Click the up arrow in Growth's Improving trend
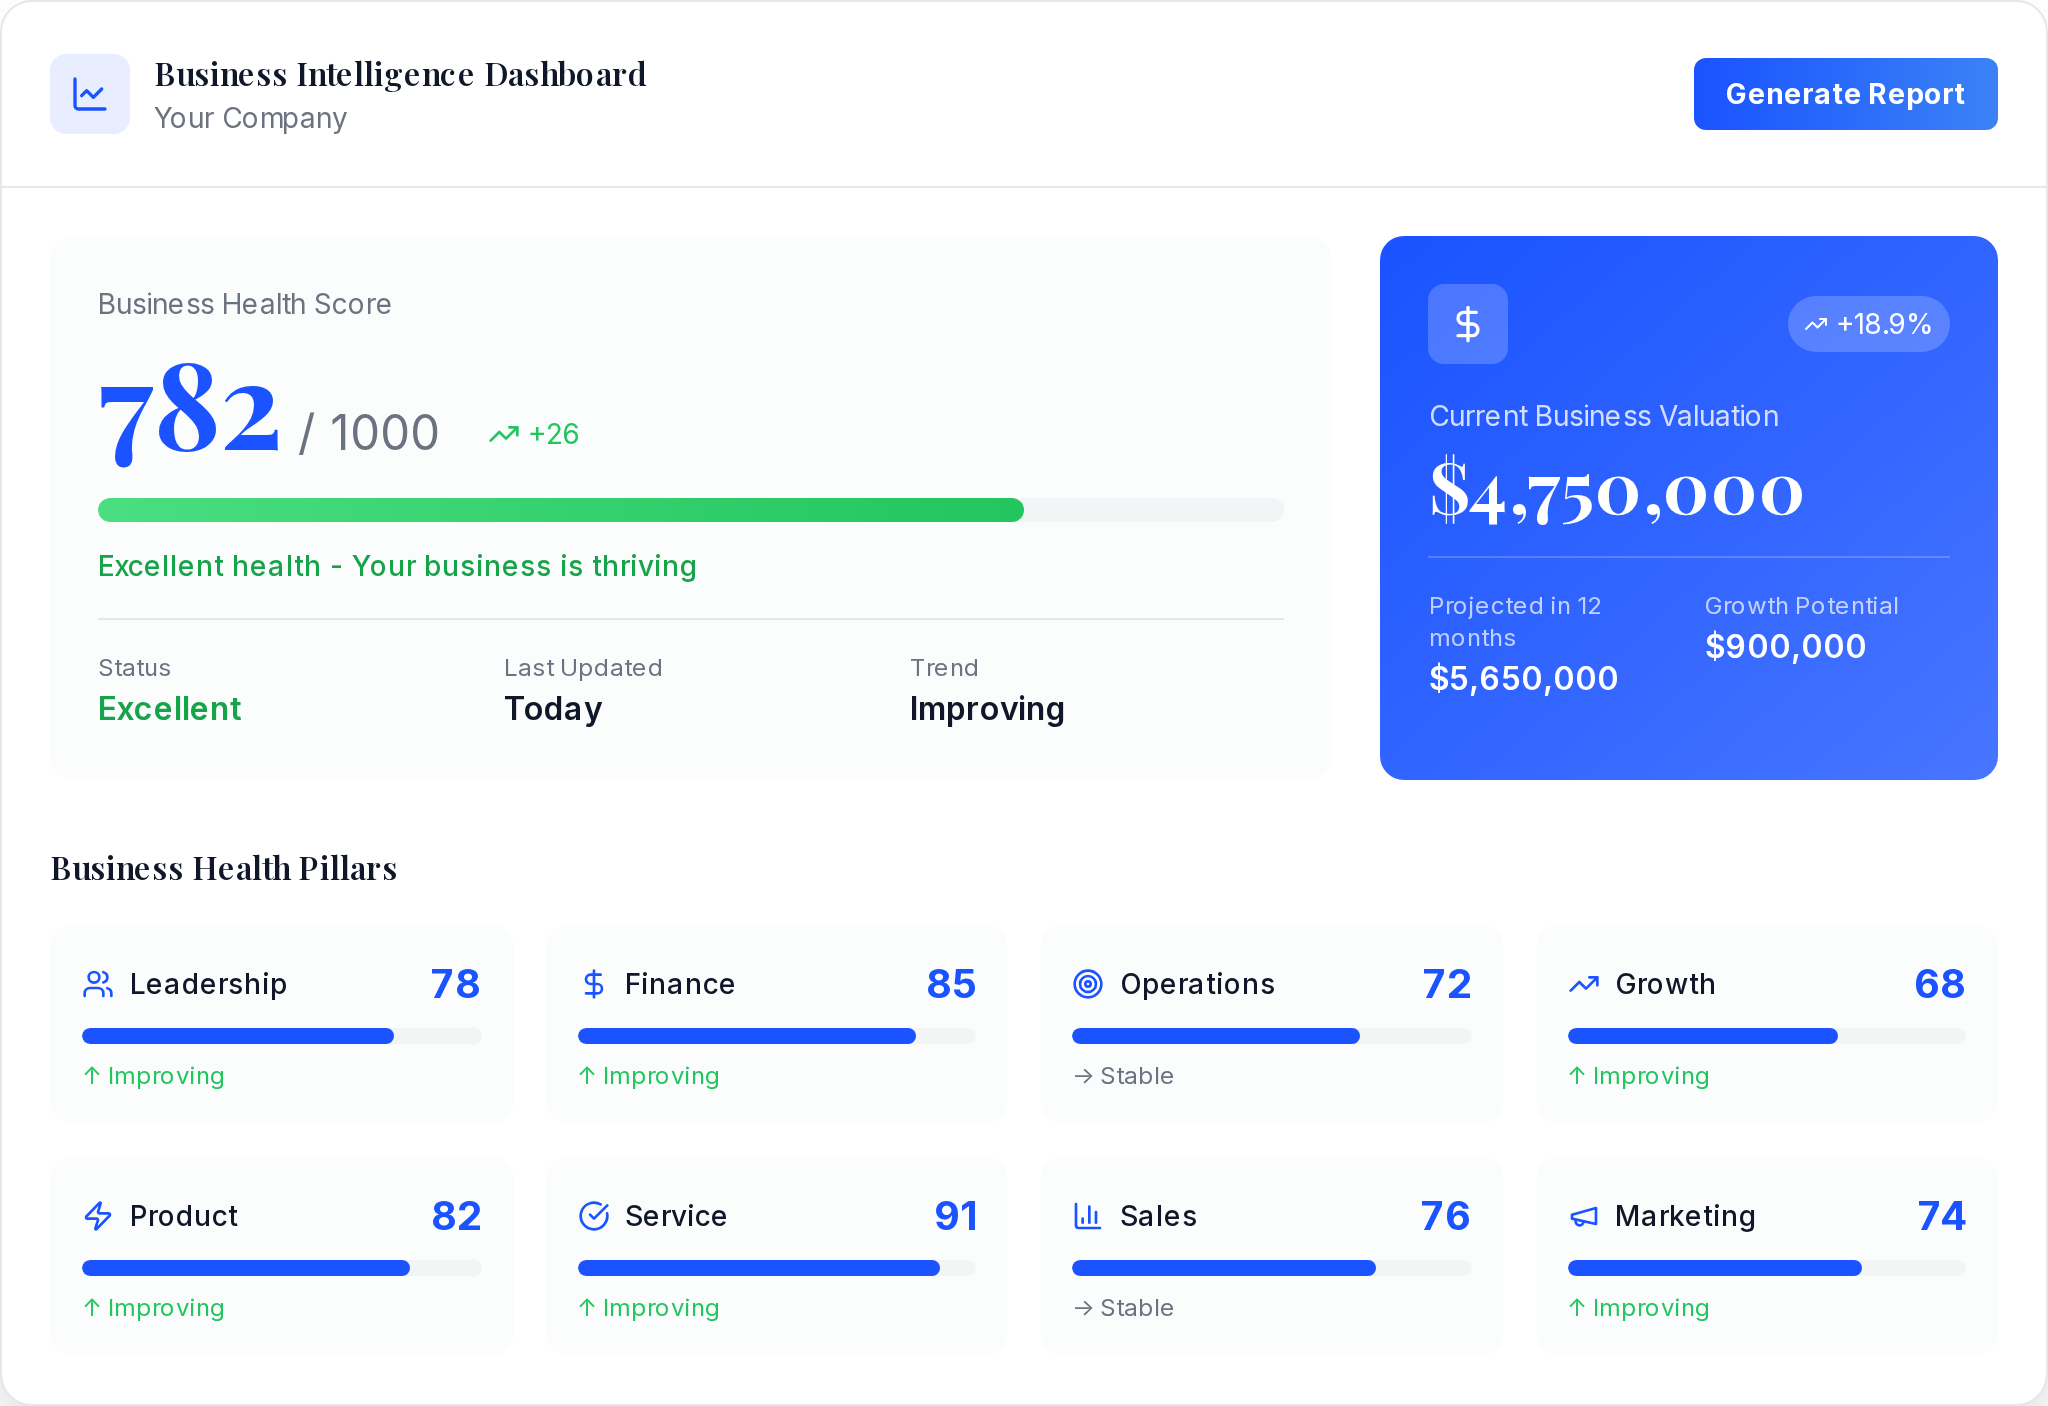2048x1406 pixels. (x=1577, y=1075)
